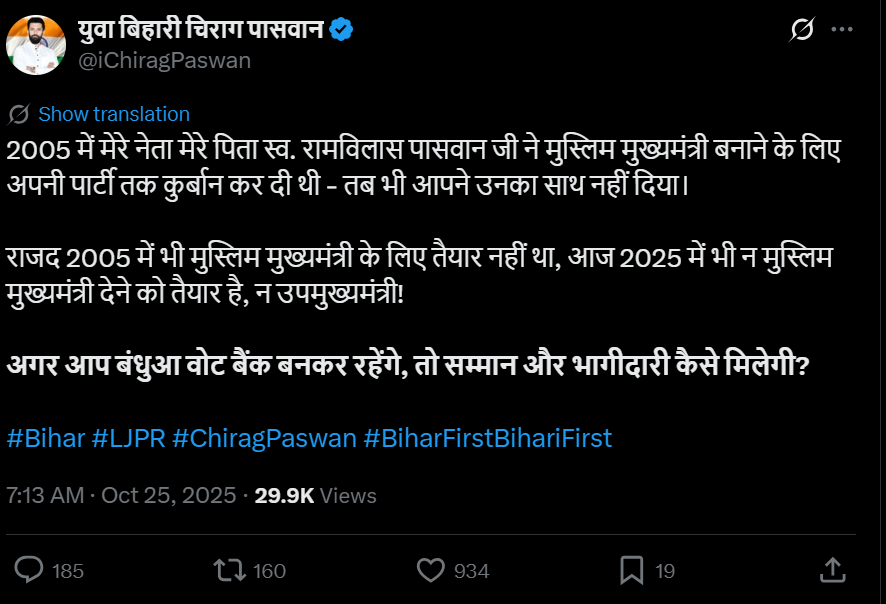
Task: Click the 934 likes count
Action: 471,571
